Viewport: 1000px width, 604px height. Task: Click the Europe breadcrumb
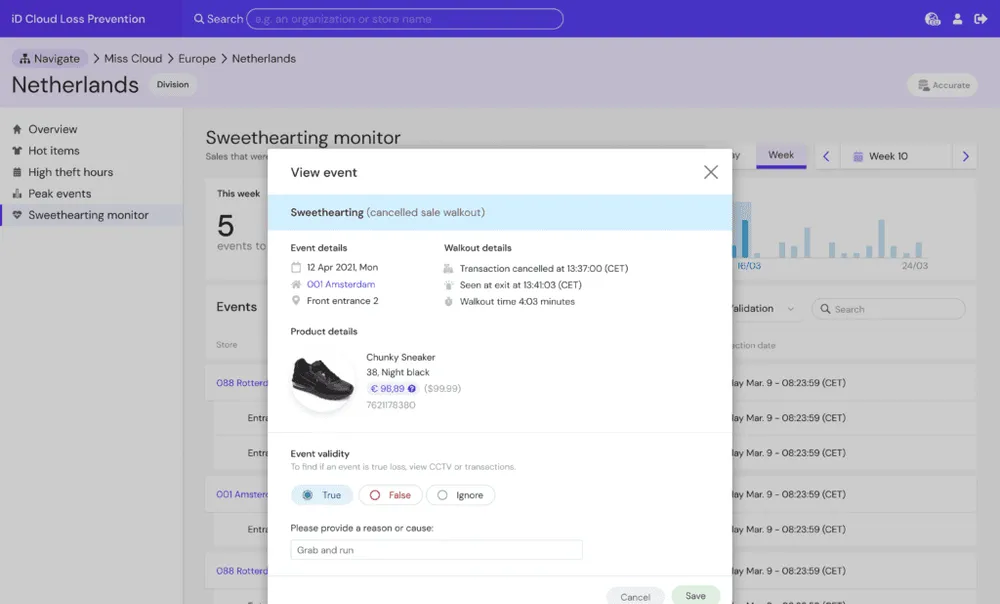197,59
